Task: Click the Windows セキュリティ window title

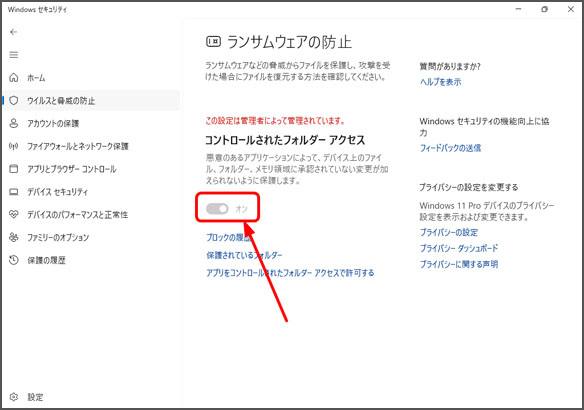Action: (x=38, y=10)
